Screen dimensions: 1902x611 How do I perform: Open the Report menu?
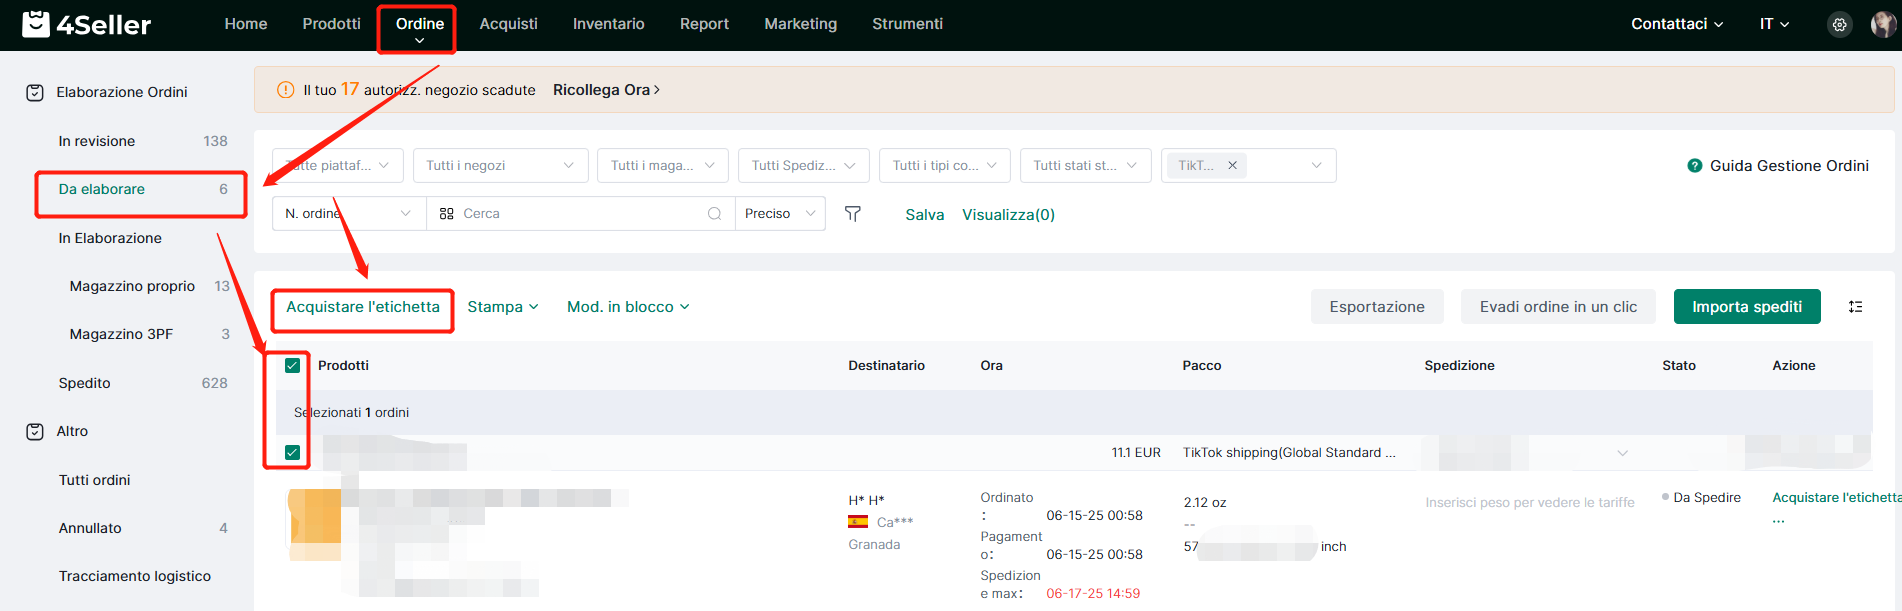[x=704, y=24]
